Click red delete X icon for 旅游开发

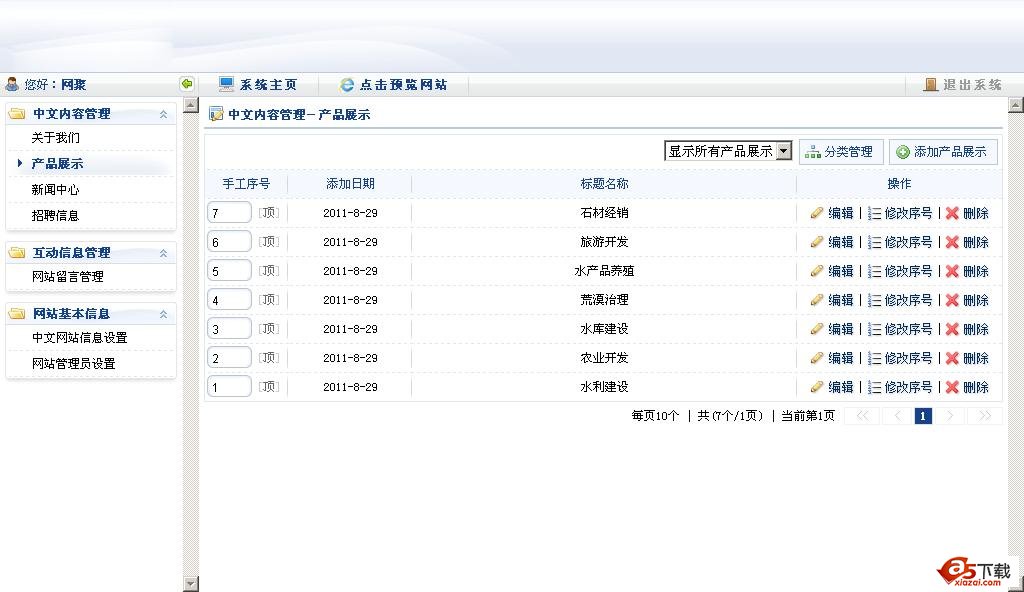point(952,242)
